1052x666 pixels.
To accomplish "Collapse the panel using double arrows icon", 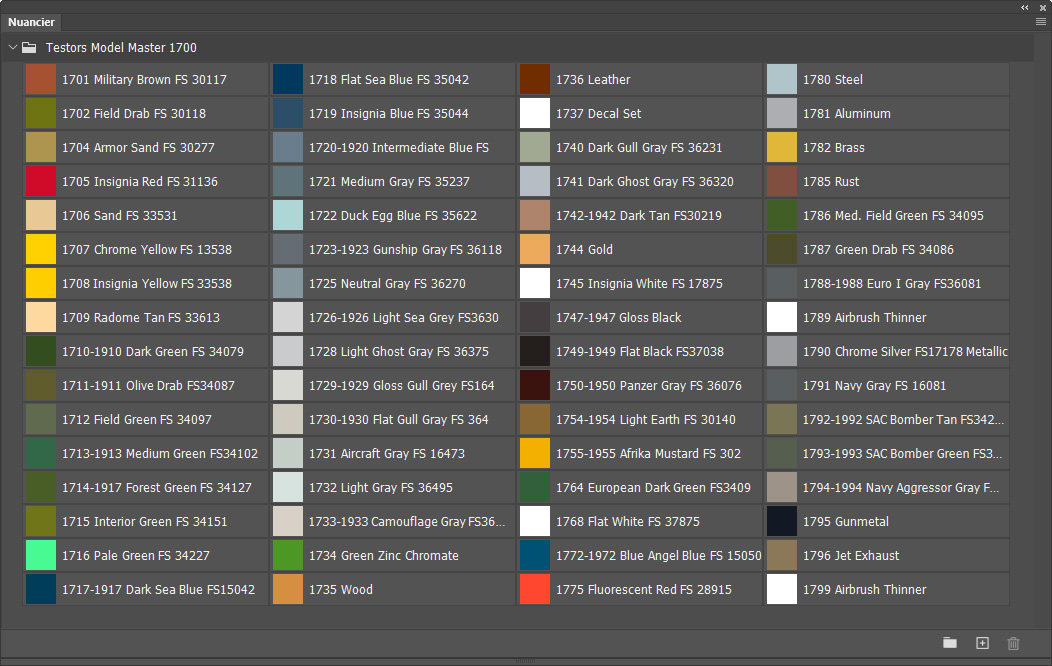I will [1025, 7].
